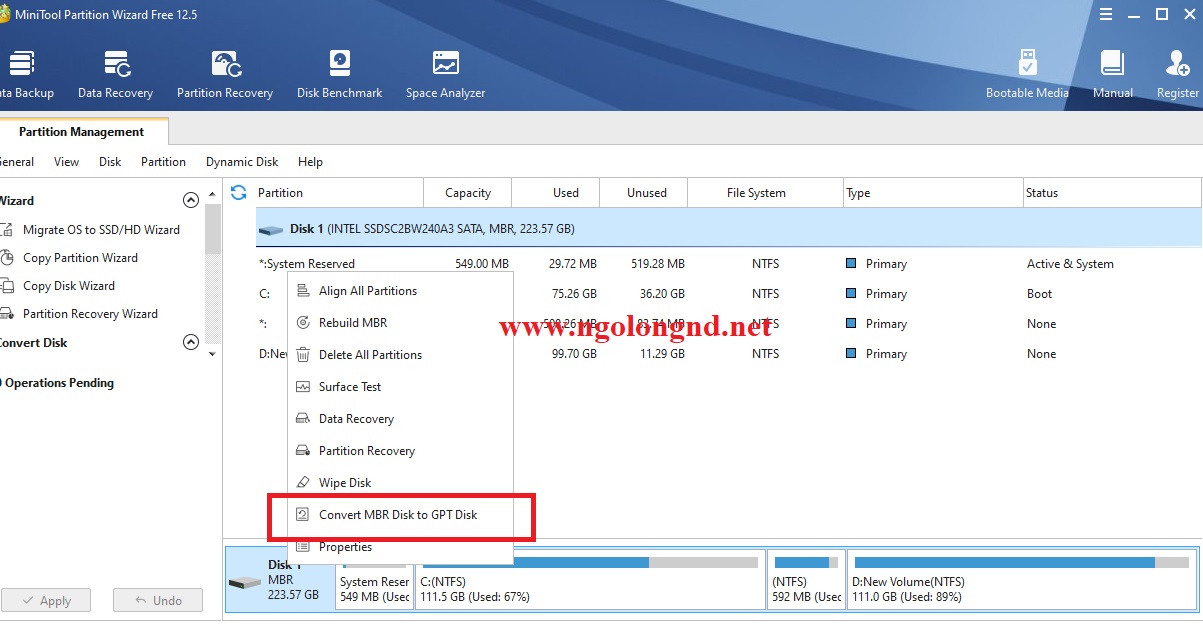This screenshot has height=628, width=1203.
Task: Open the Disk Benchmark tool
Action: (x=339, y=75)
